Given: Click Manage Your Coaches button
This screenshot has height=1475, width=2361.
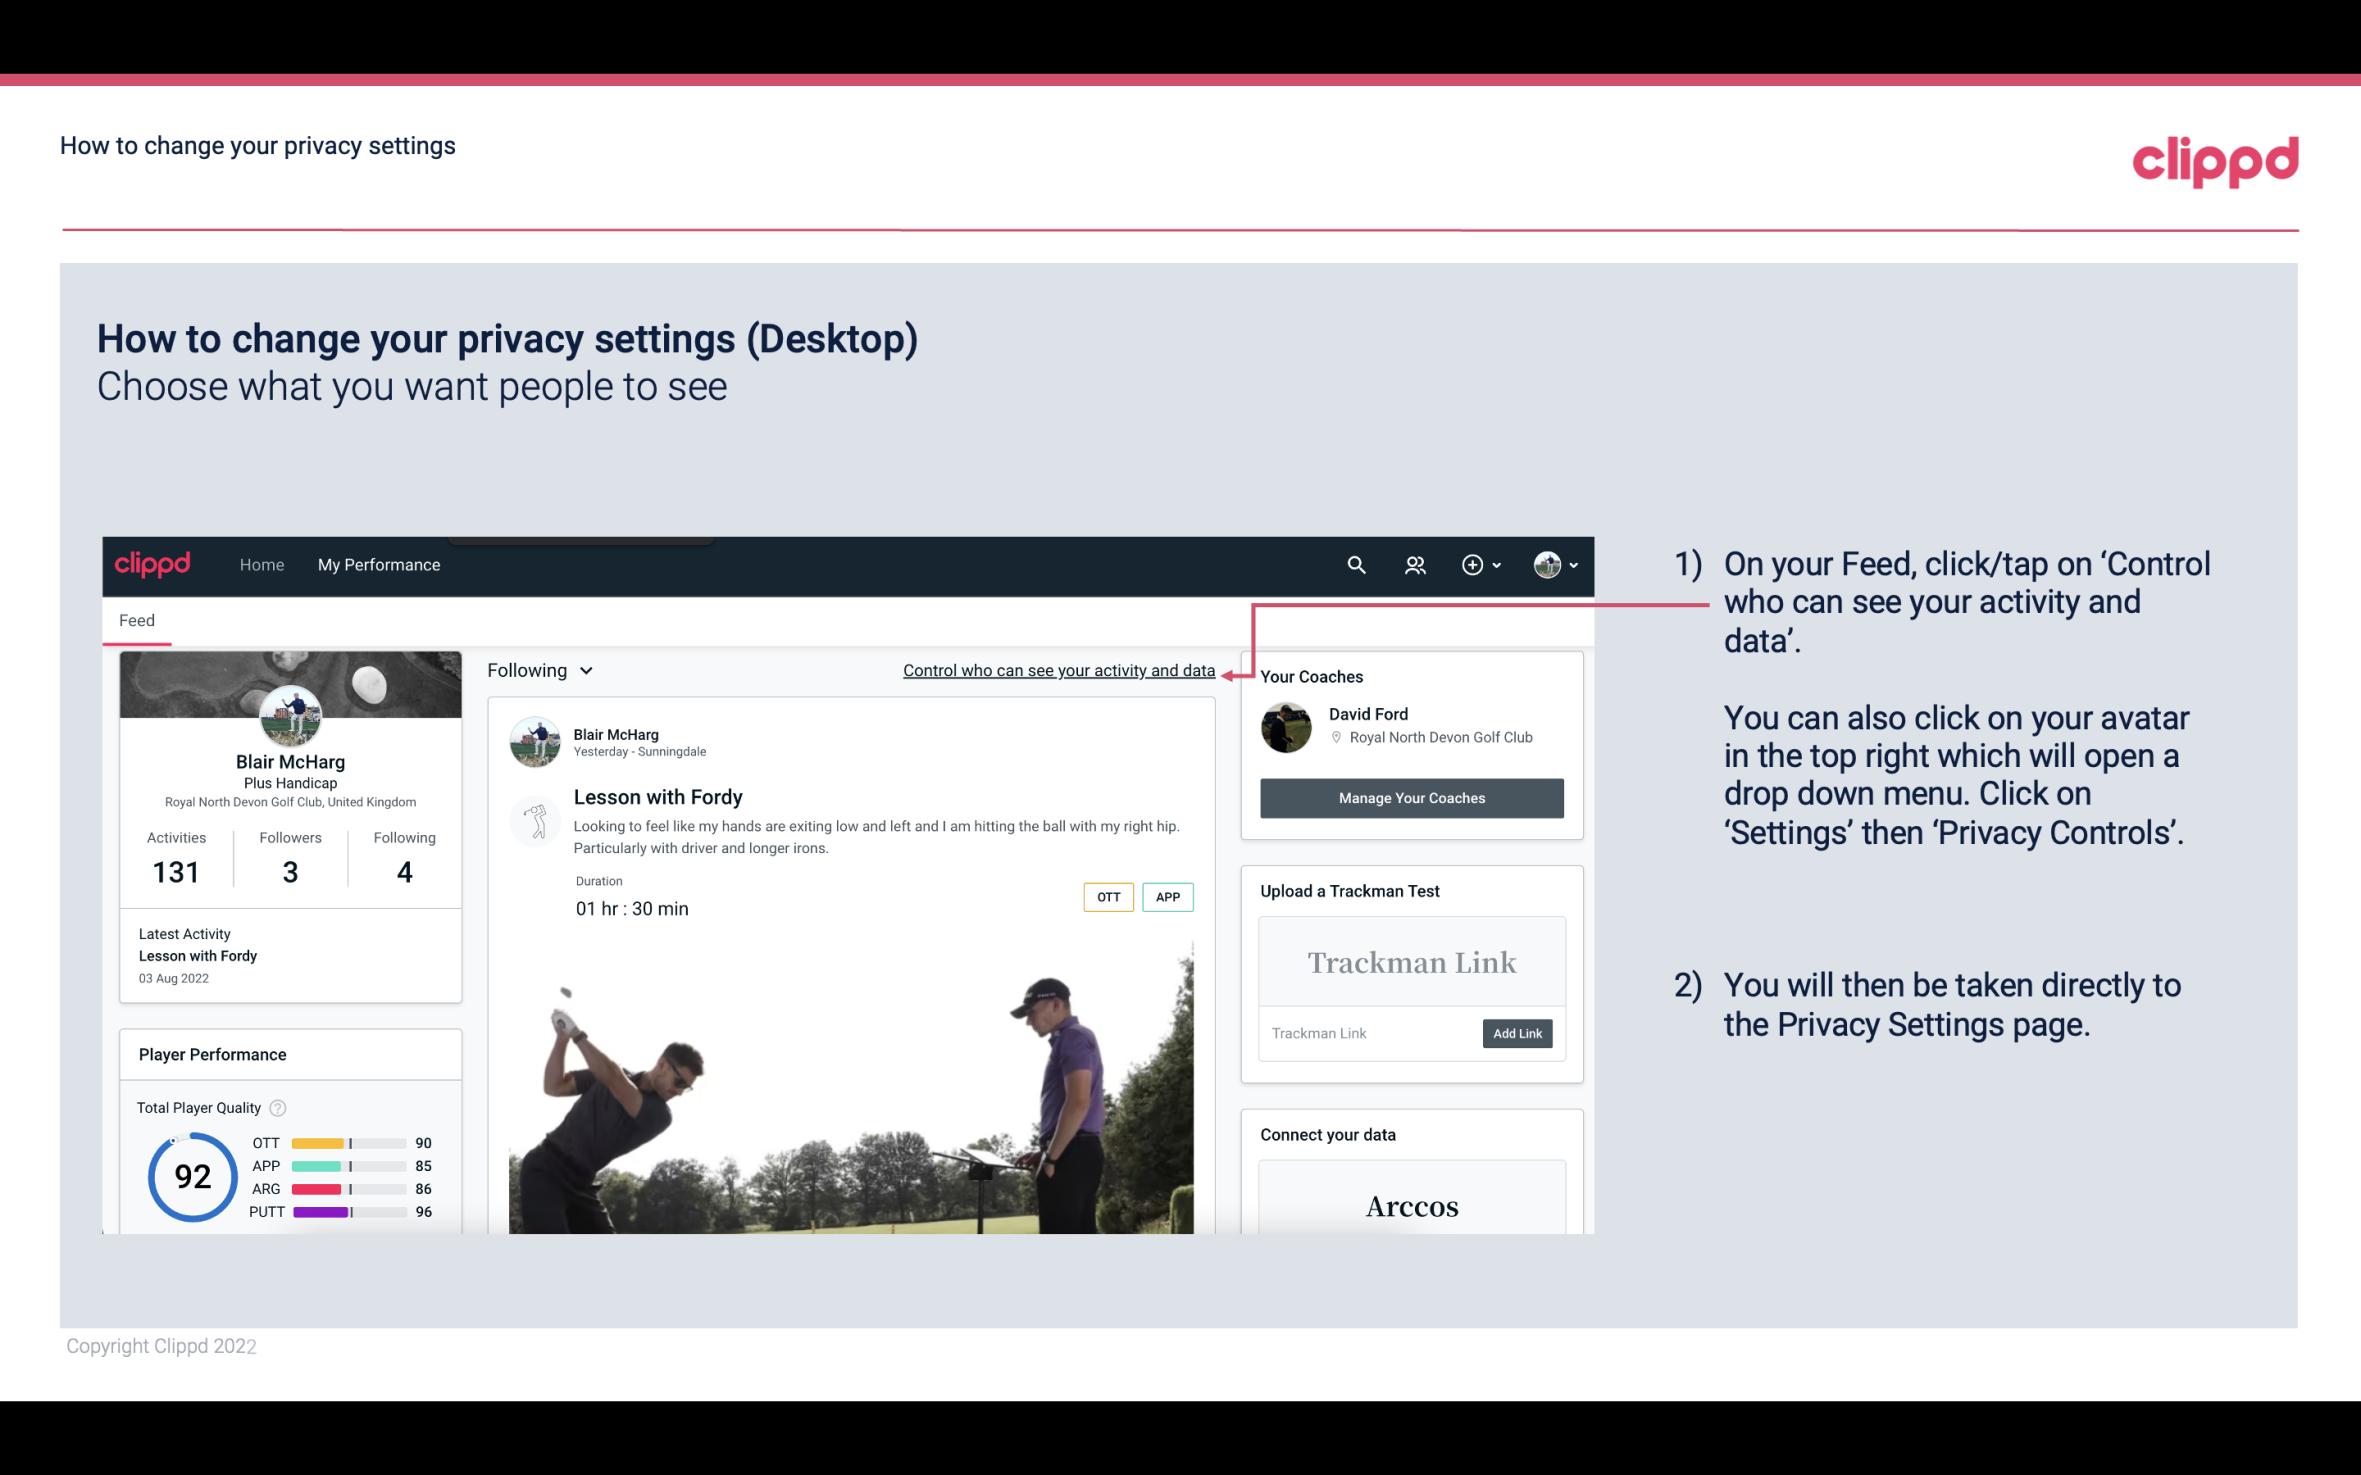Looking at the screenshot, I should tap(1410, 797).
